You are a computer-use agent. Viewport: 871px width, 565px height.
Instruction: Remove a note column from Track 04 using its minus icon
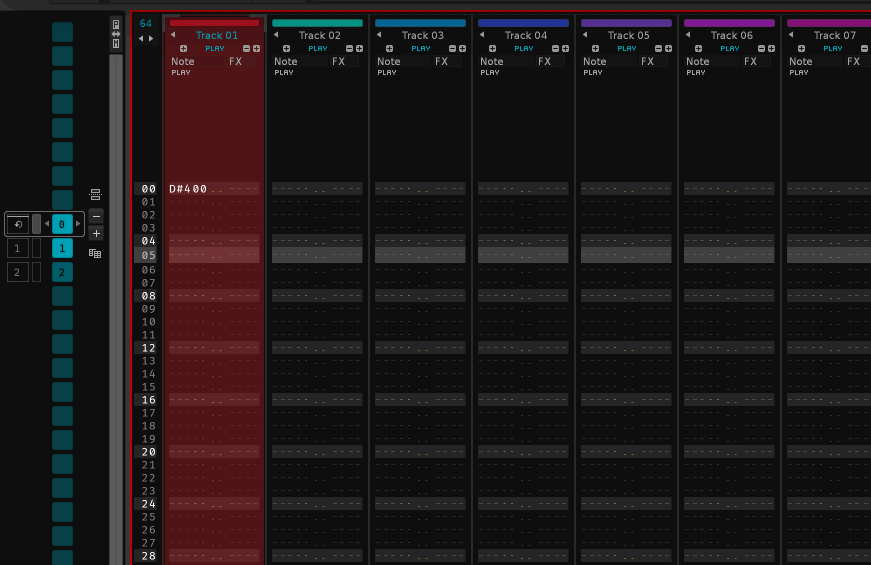coord(555,48)
